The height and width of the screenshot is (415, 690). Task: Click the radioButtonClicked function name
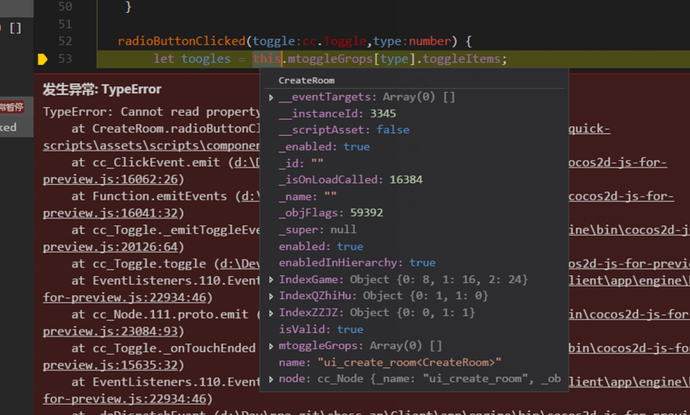[181, 41]
